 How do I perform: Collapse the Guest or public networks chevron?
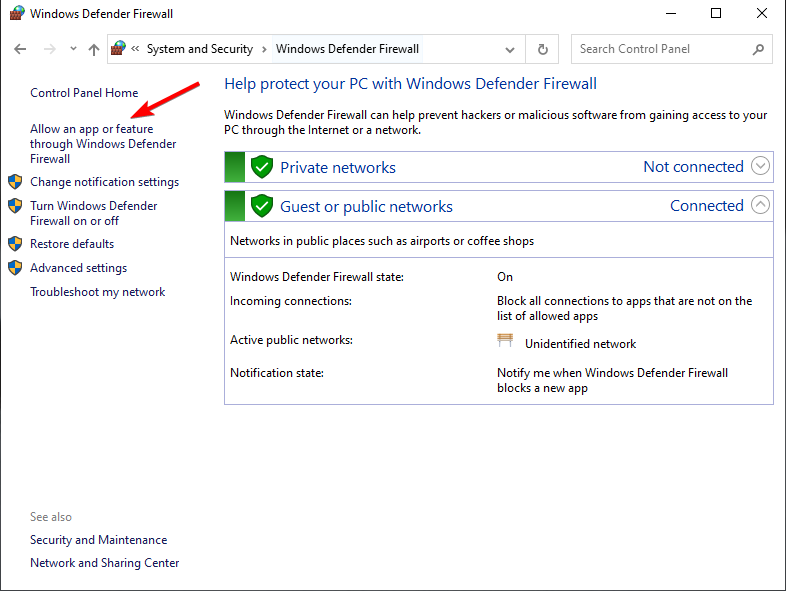coord(760,205)
